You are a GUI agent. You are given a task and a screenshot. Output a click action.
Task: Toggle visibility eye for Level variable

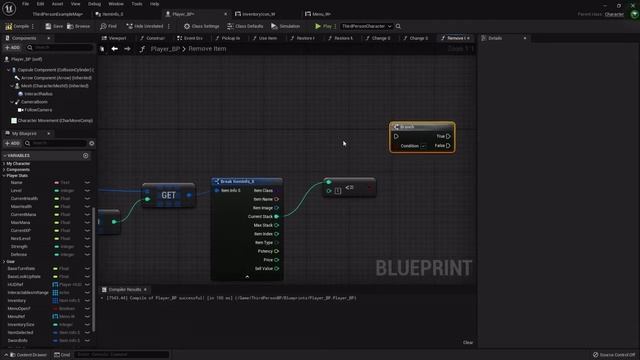coord(87,191)
